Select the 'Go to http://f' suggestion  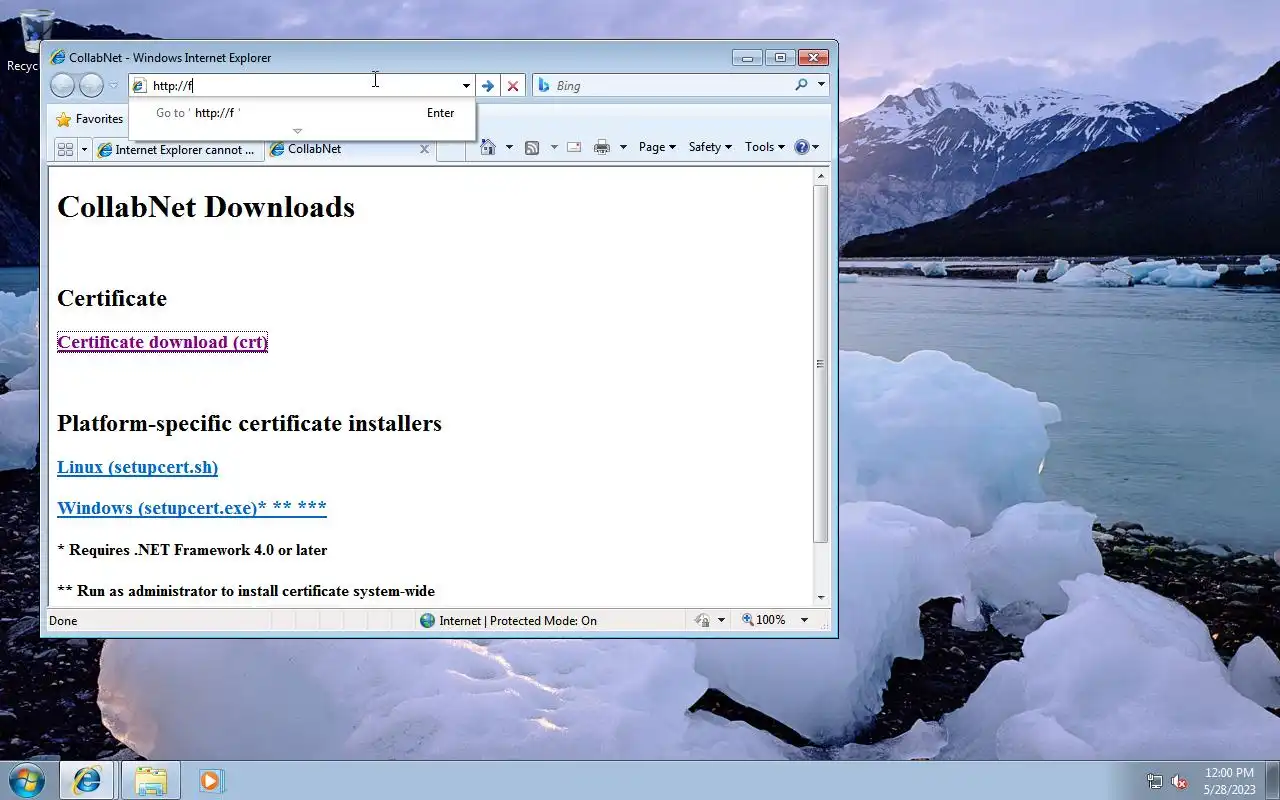point(302,113)
